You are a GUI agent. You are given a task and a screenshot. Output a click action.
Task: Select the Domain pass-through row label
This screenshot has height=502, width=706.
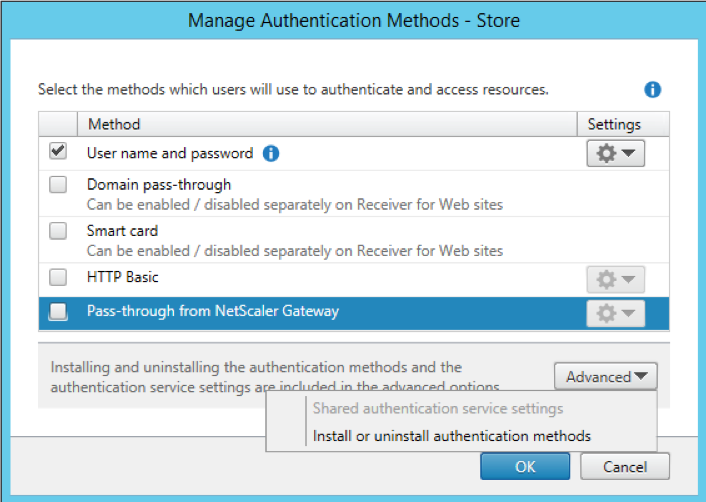coord(159,184)
